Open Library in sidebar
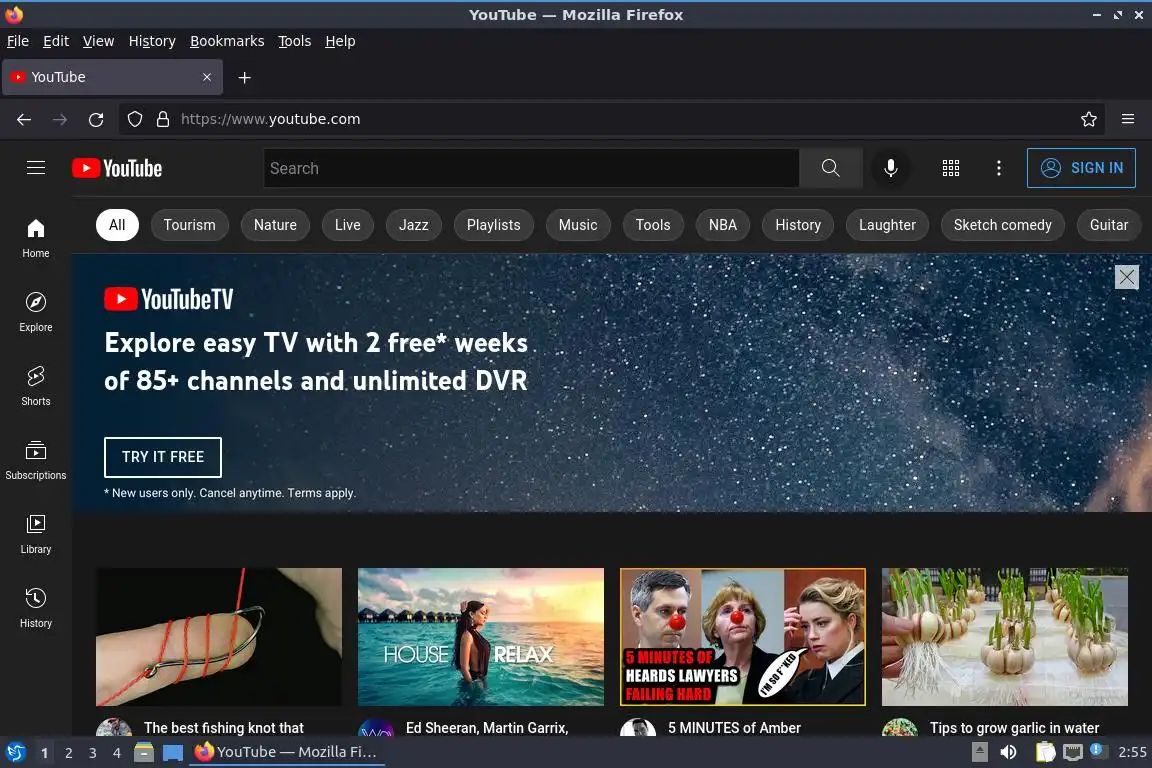 [36, 534]
